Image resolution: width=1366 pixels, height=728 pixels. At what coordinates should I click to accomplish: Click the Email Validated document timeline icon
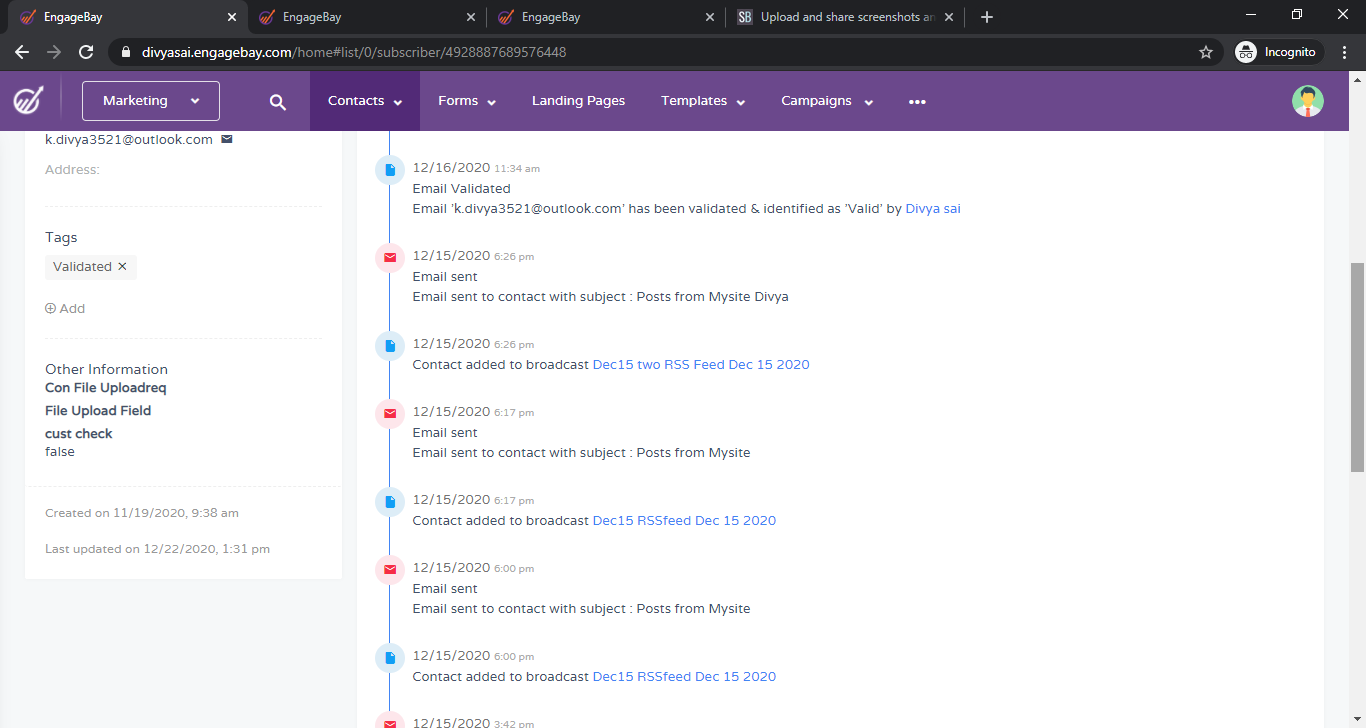(390, 170)
